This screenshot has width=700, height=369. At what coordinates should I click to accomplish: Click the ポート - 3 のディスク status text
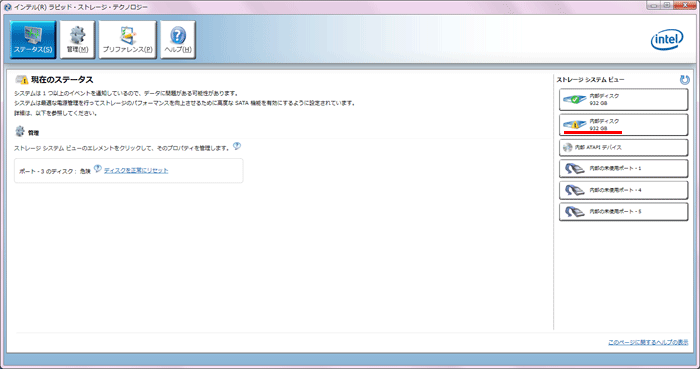click(x=55, y=171)
